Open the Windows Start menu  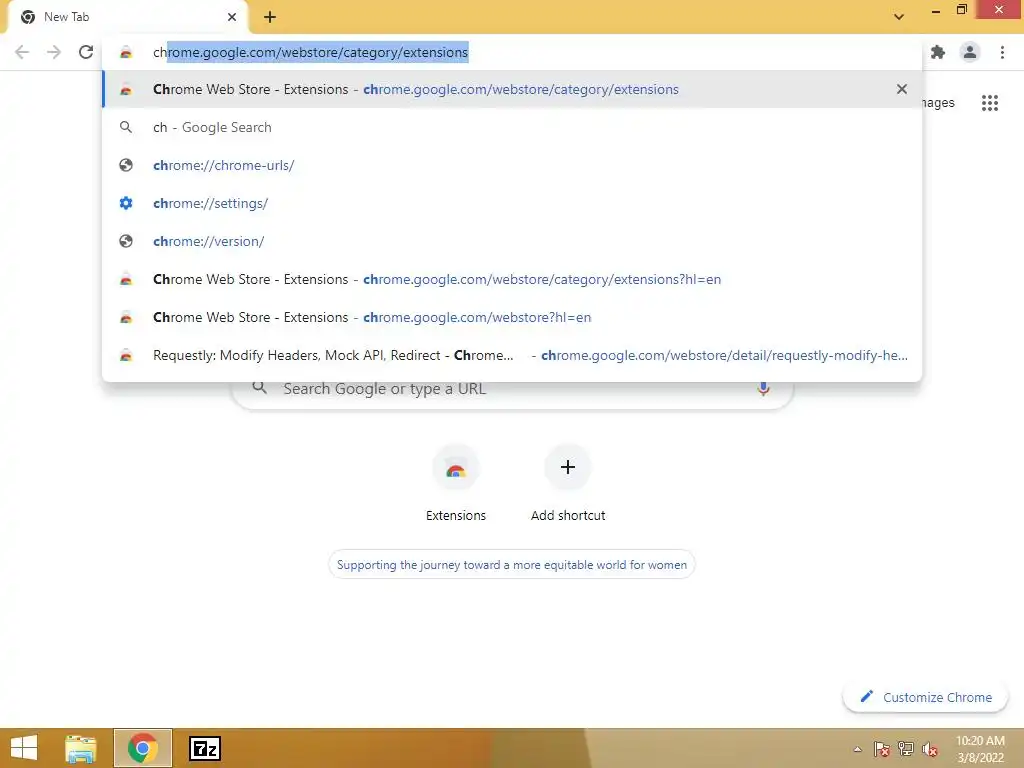[24, 748]
